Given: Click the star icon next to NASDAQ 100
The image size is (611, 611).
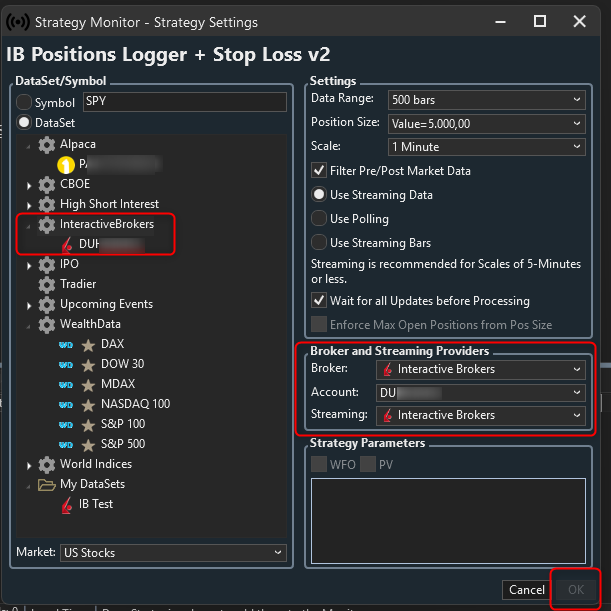Looking at the screenshot, I should [x=88, y=405].
